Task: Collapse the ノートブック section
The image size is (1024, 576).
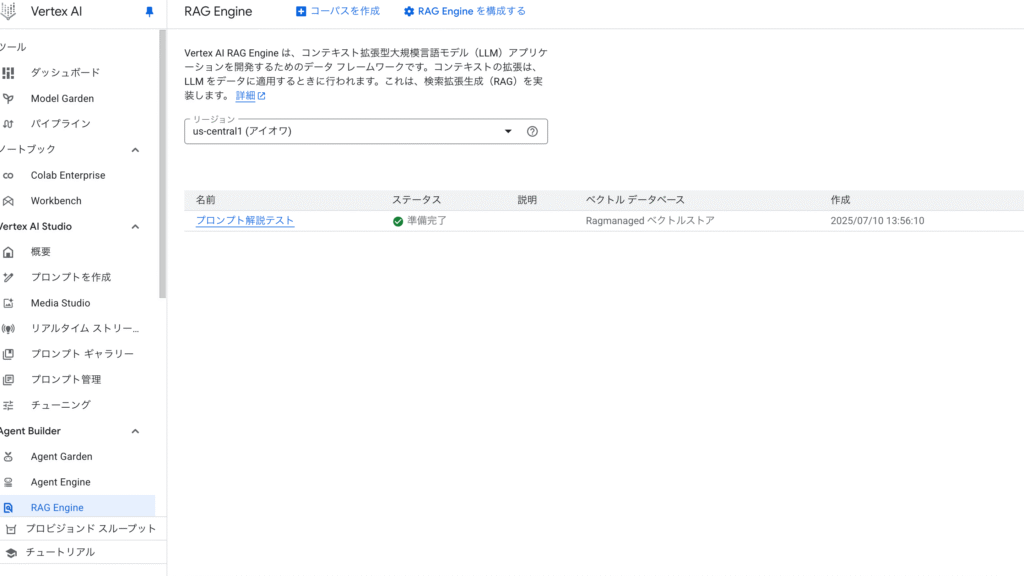Action: pos(135,150)
